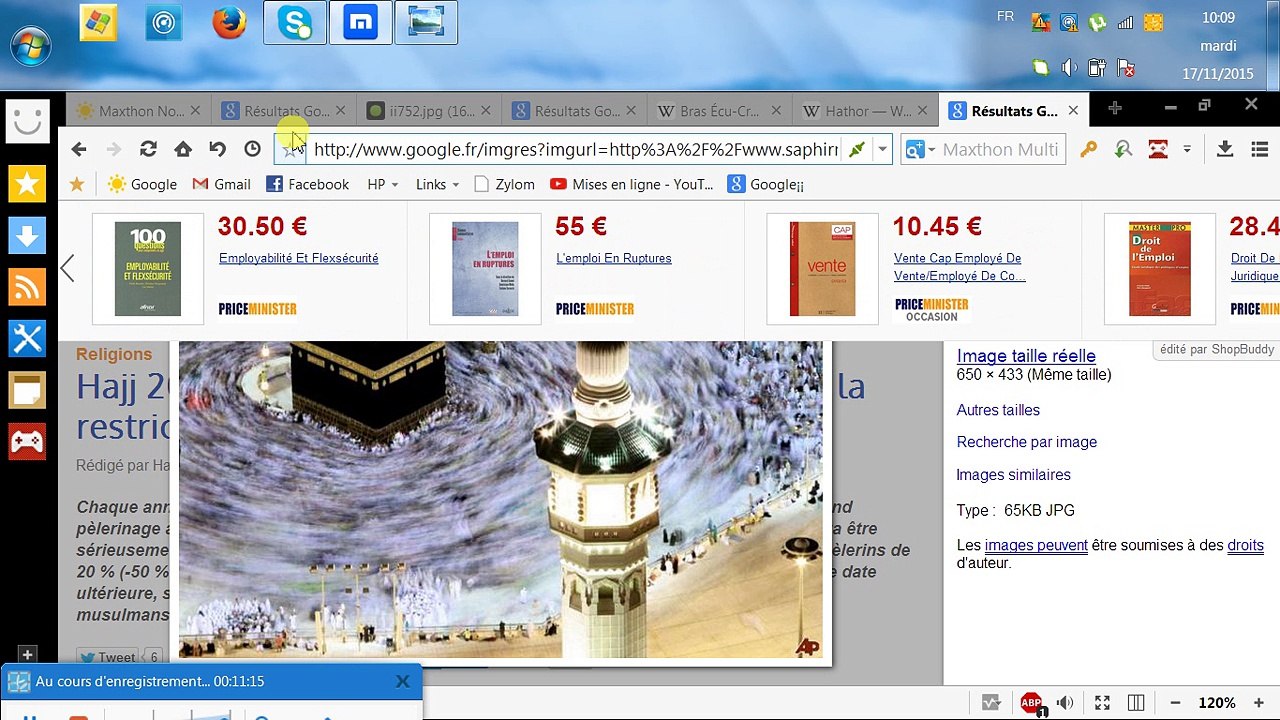Screen dimensions: 1280x720
Task: Open the Maxthon main menu icon
Action: 1259,149
